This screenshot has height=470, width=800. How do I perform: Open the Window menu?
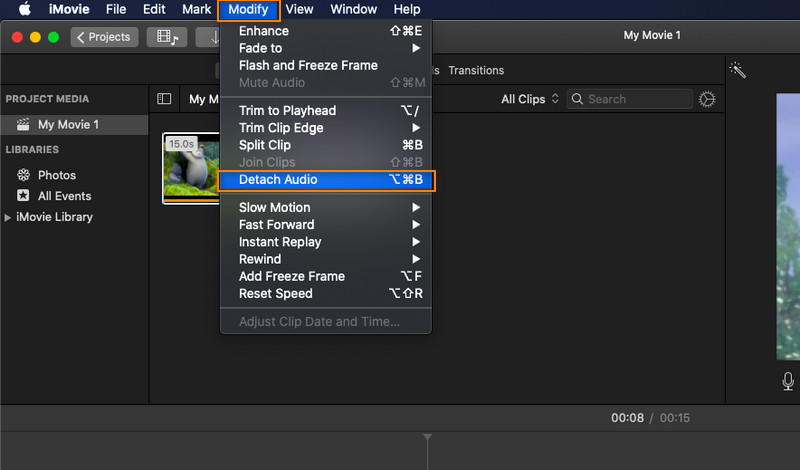tap(354, 9)
